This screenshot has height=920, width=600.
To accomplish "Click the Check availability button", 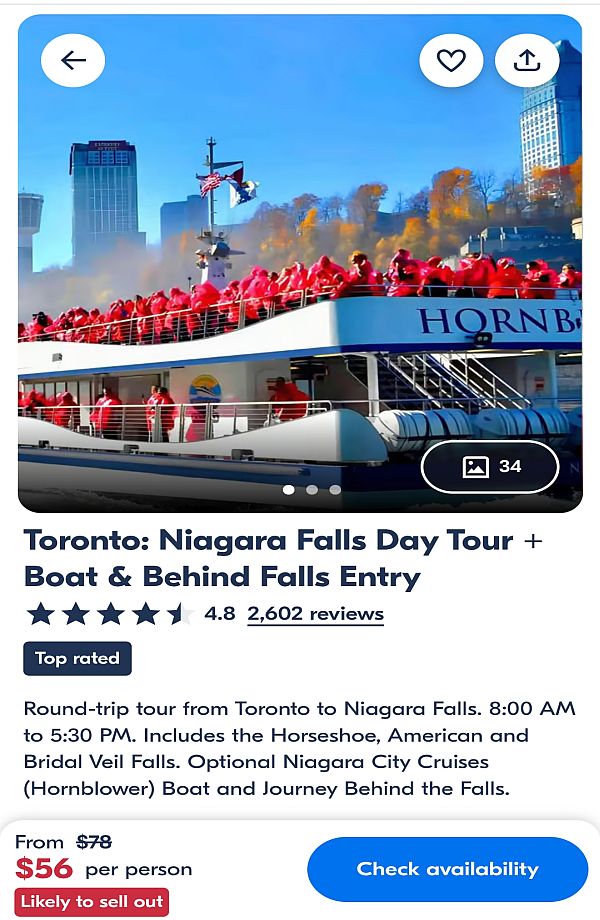I will (x=448, y=869).
